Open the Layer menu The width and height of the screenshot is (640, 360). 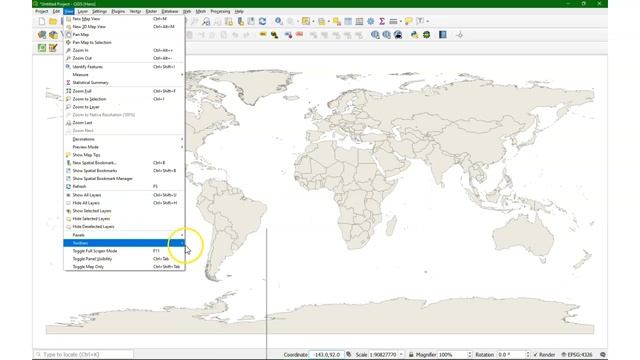pyautogui.click(x=82, y=11)
